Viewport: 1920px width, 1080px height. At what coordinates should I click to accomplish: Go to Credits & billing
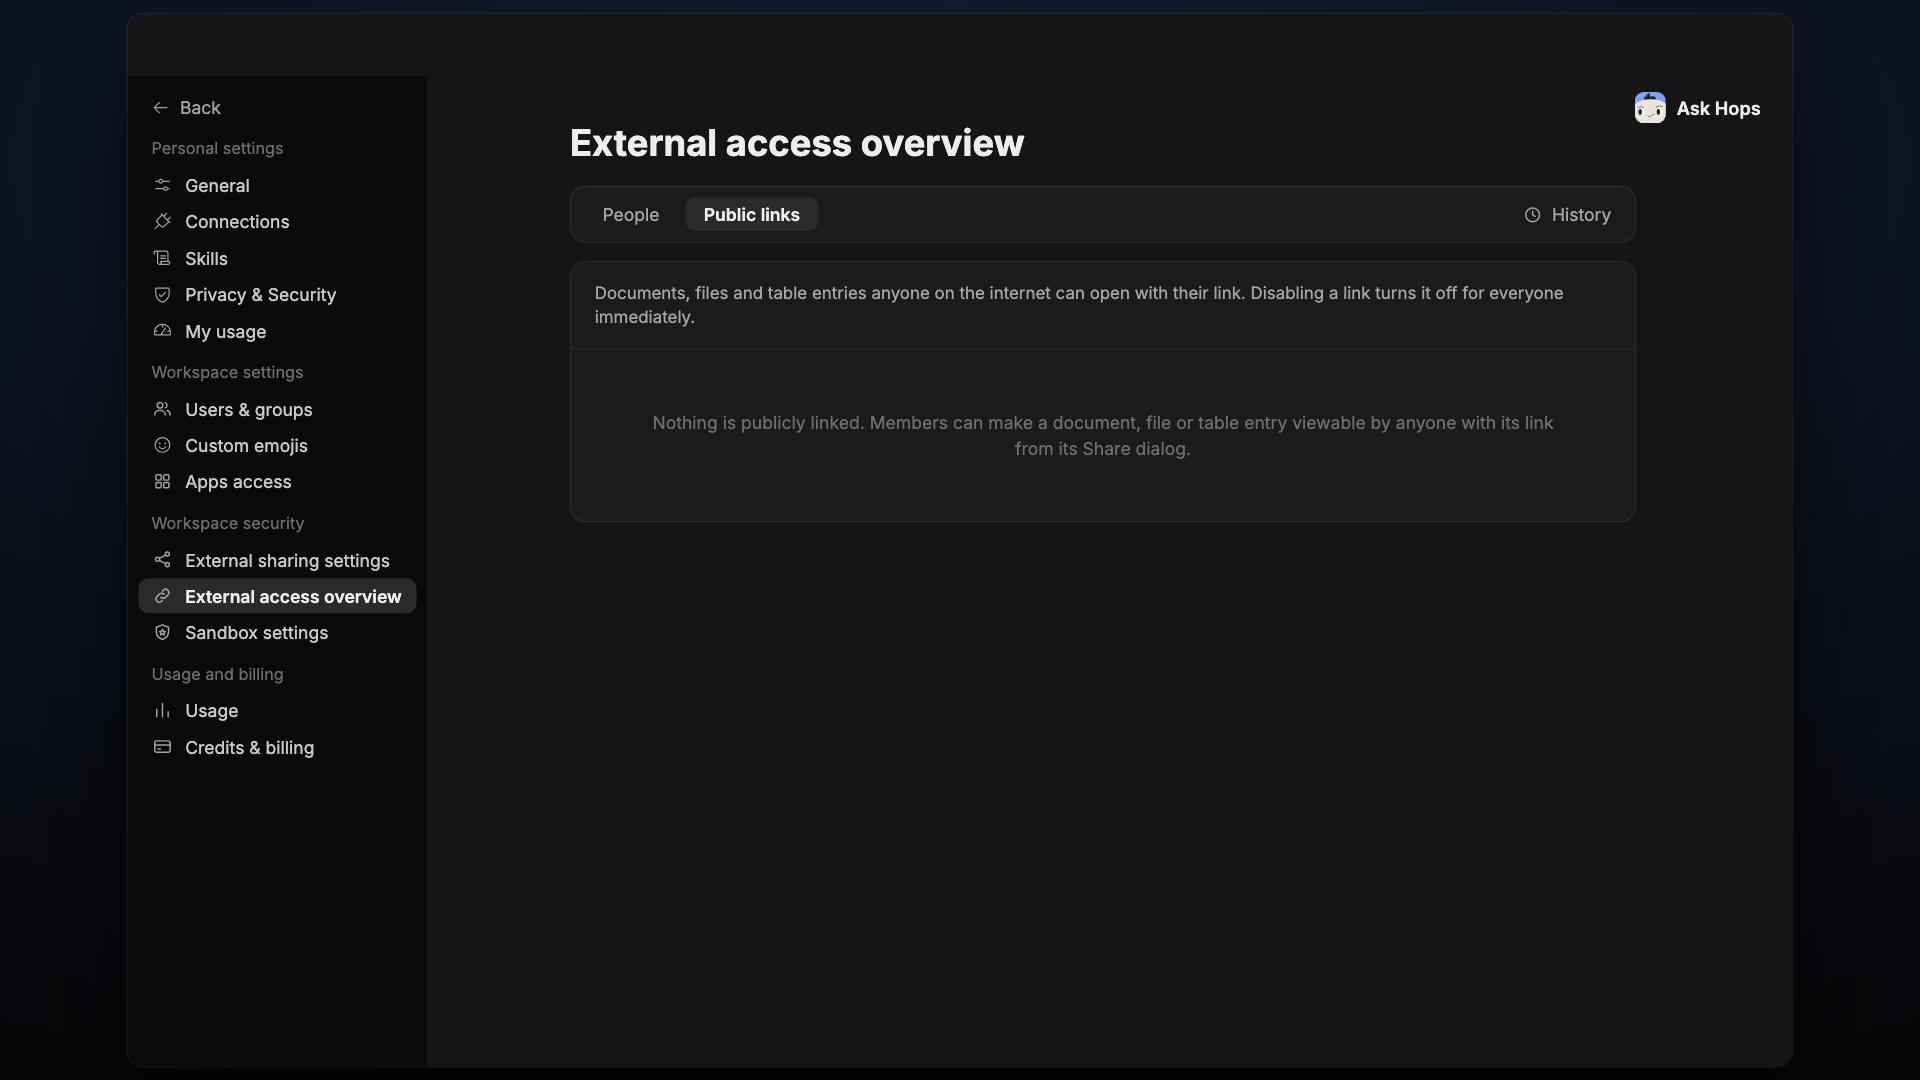tap(277, 747)
